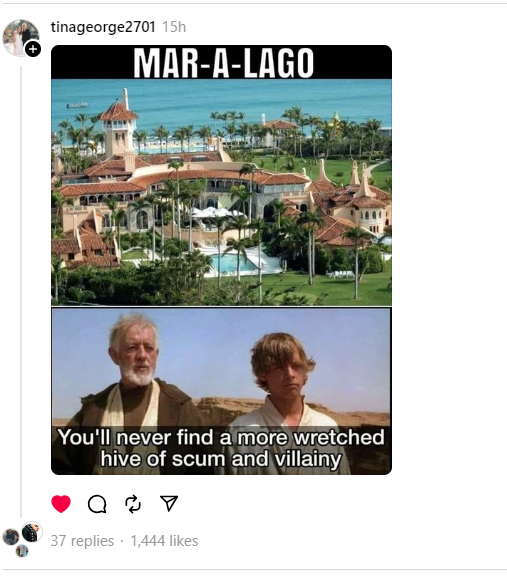The image size is (507, 579).
Task: Click the MAR-A-LAGO meme title banner
Action: coord(221,62)
